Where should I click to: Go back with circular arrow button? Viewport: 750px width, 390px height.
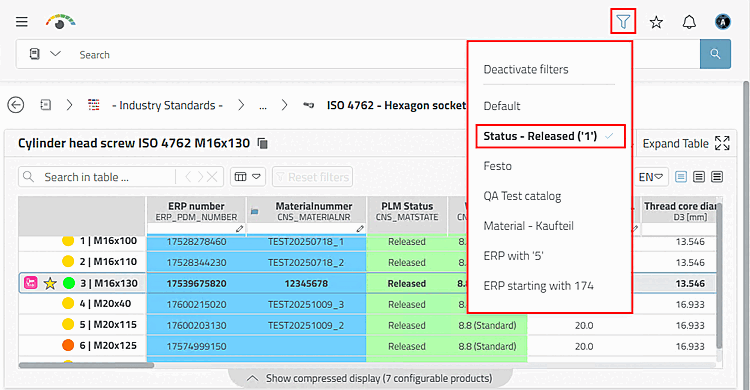click(x=16, y=105)
